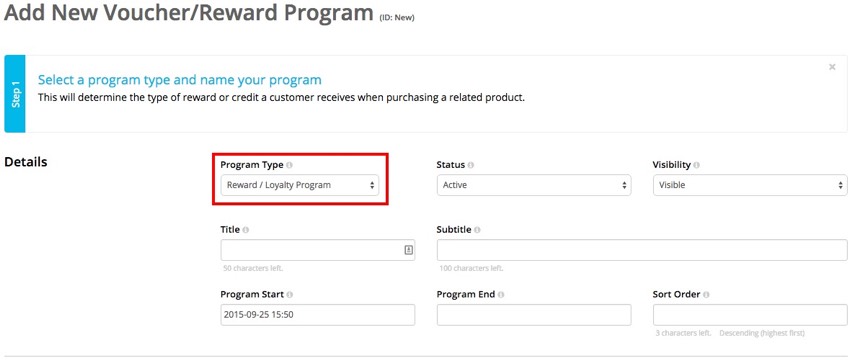This screenshot has width=850, height=361.
Task: Click the info icon beside Program Type
Action: 289,165
